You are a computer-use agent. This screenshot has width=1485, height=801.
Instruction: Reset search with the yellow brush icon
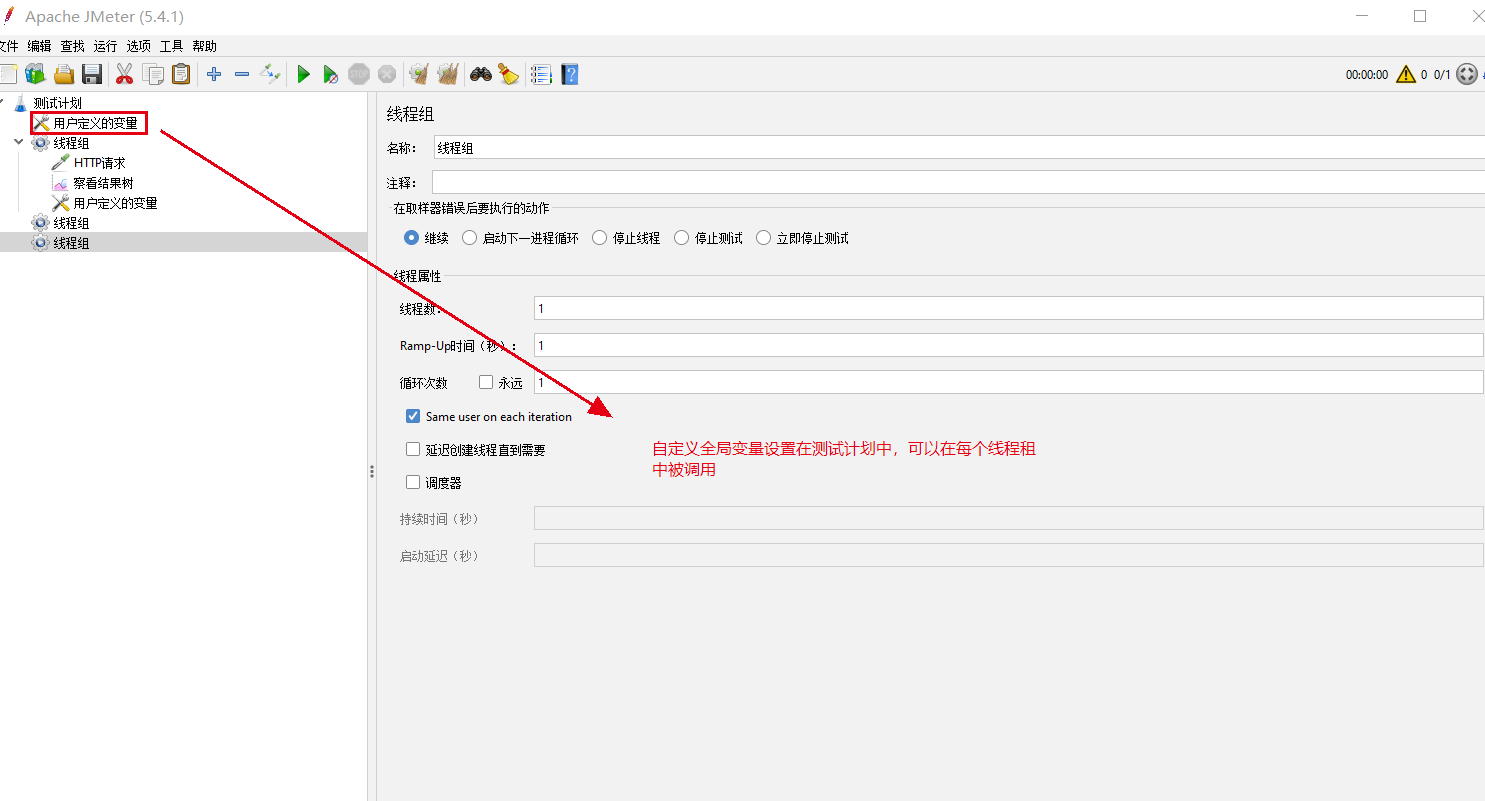(x=509, y=74)
